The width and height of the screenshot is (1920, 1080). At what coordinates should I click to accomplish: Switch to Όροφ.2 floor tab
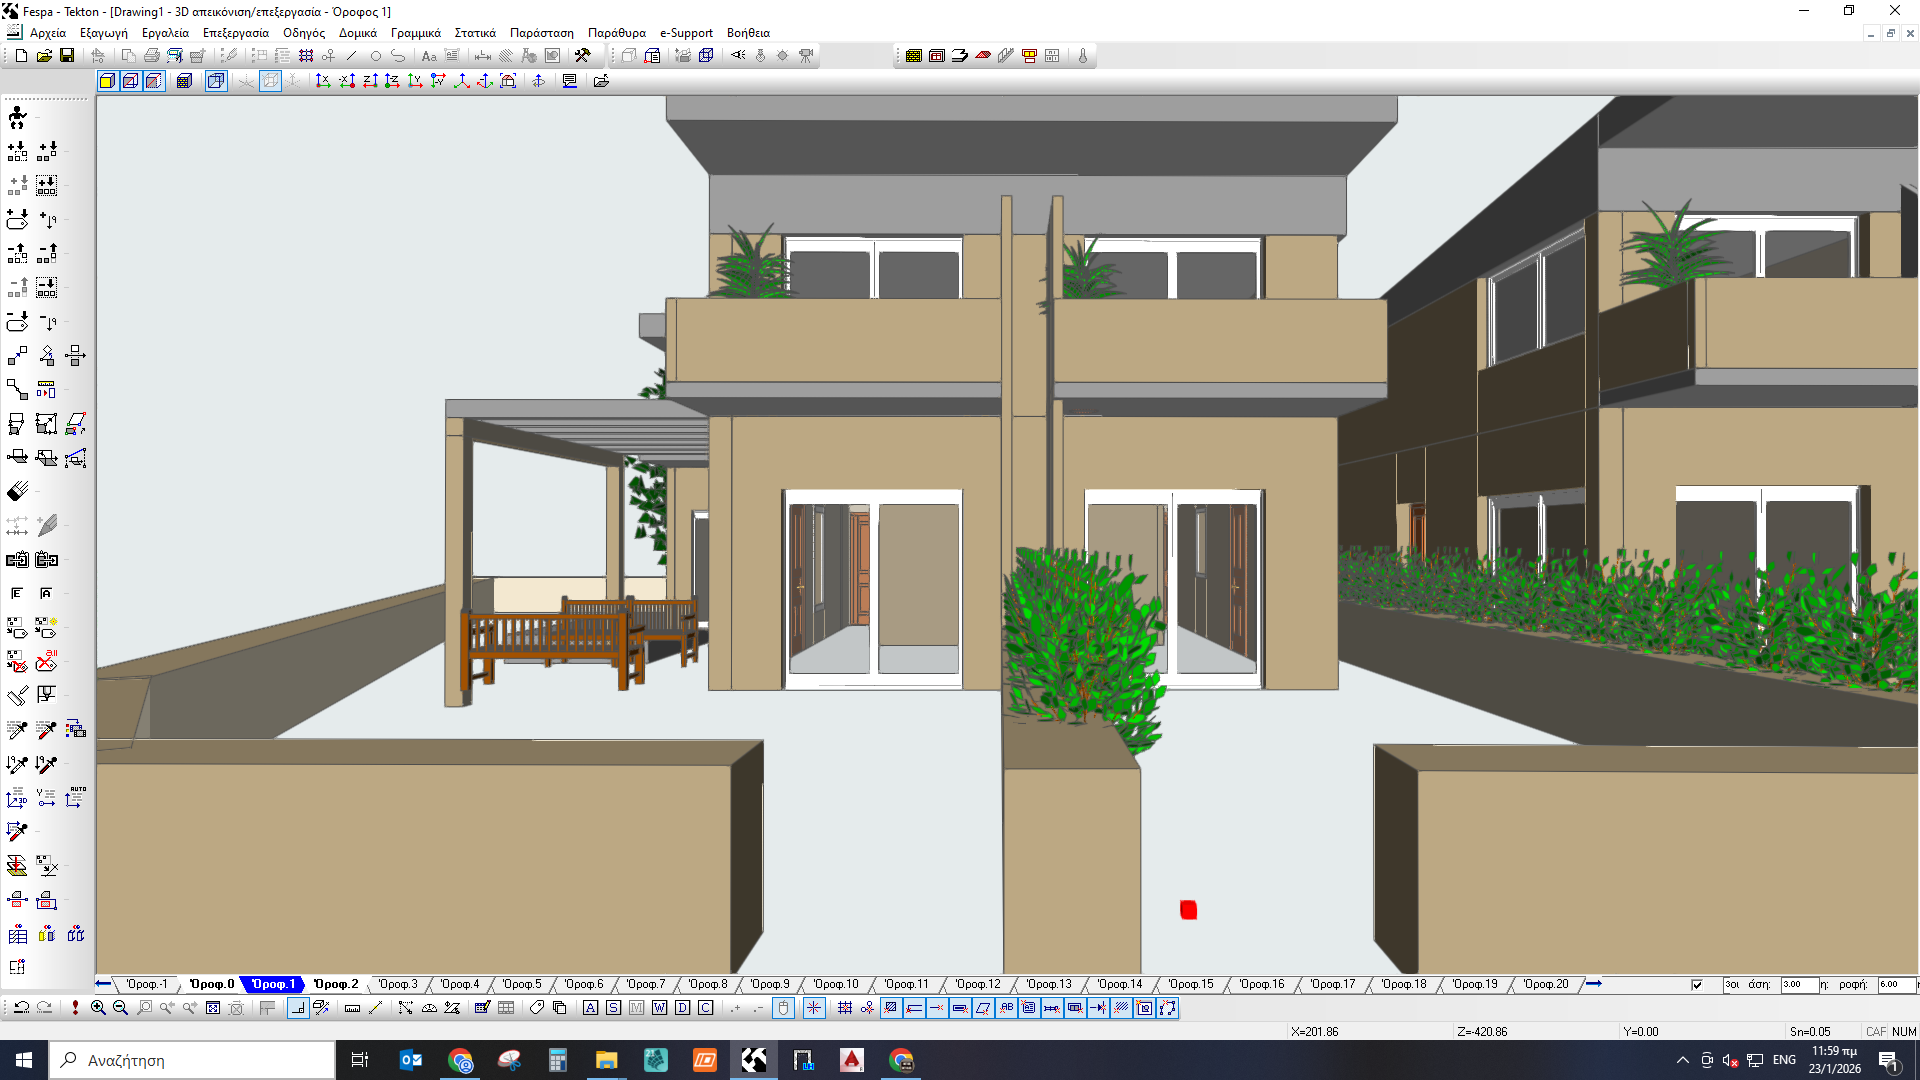[x=335, y=984]
